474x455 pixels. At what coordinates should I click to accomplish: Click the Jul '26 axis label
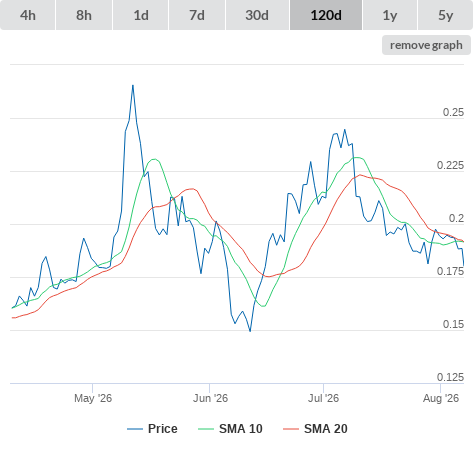pyautogui.click(x=323, y=398)
